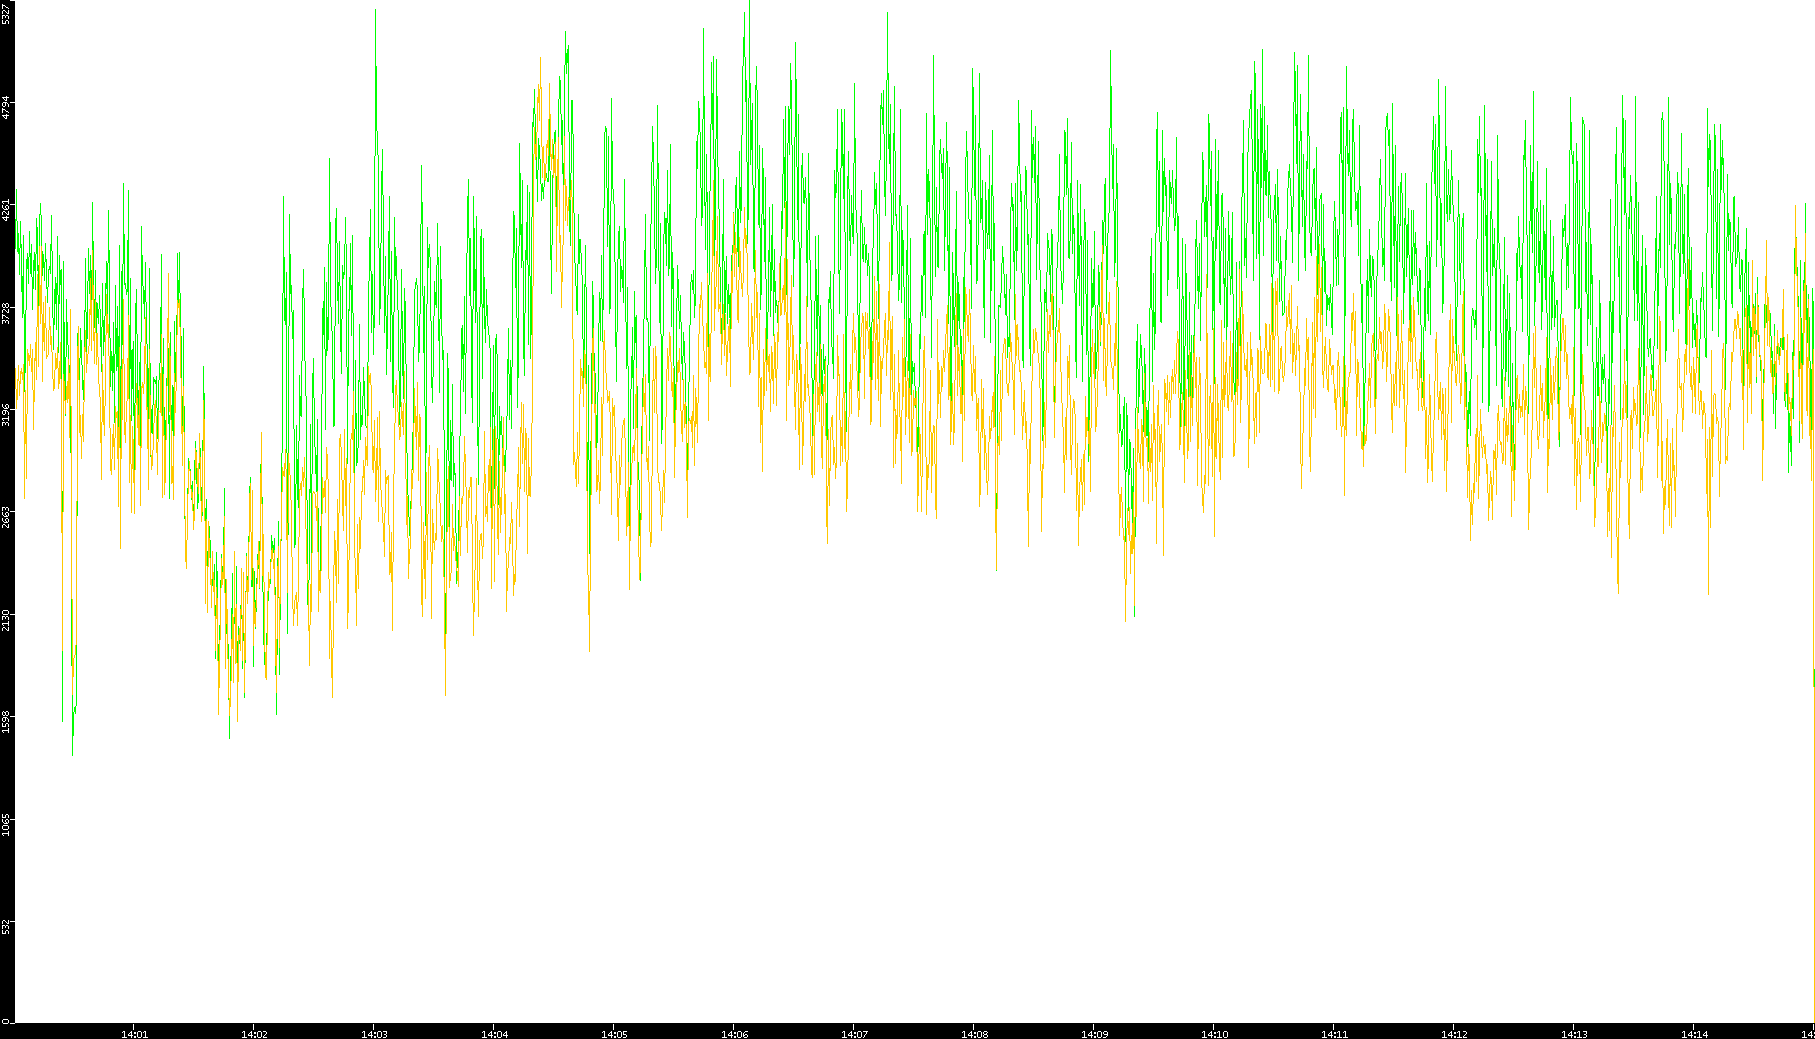Click the 14:02 time label
The image size is (1815, 1039).
[254, 1034]
